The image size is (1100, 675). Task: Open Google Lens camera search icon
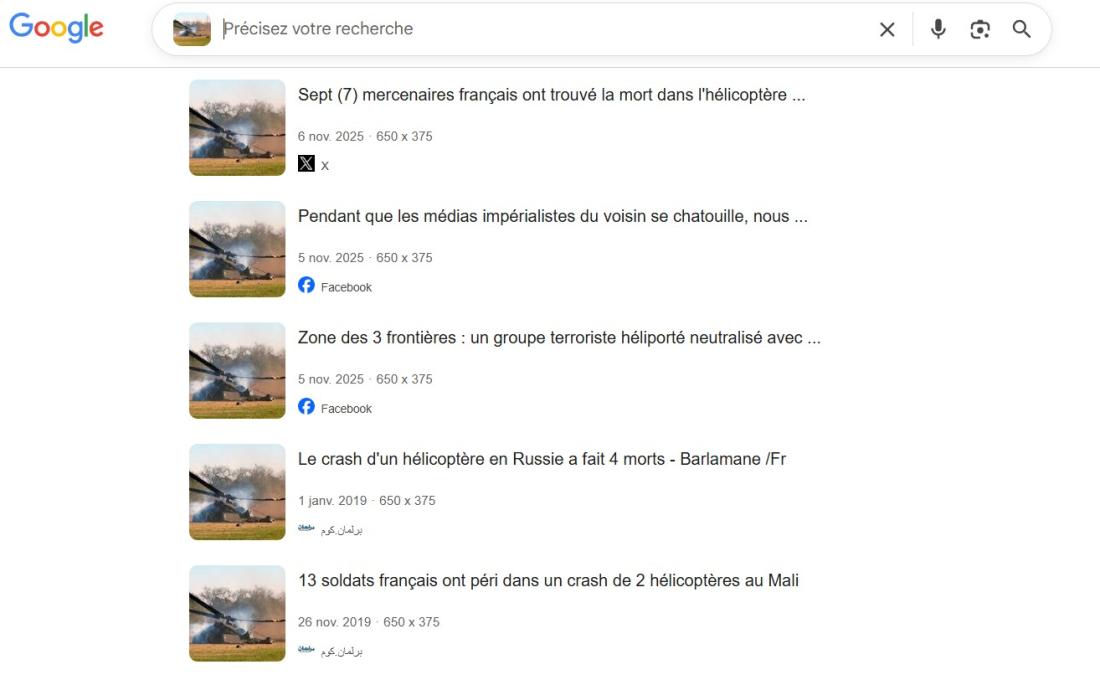[980, 29]
